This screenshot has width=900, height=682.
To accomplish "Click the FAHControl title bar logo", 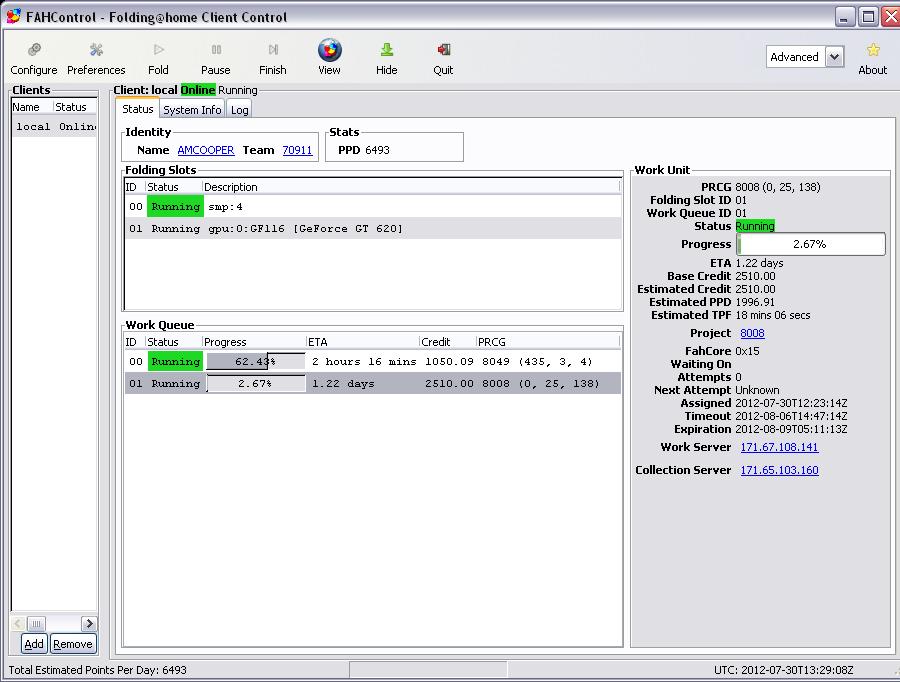I will [x=13, y=16].
